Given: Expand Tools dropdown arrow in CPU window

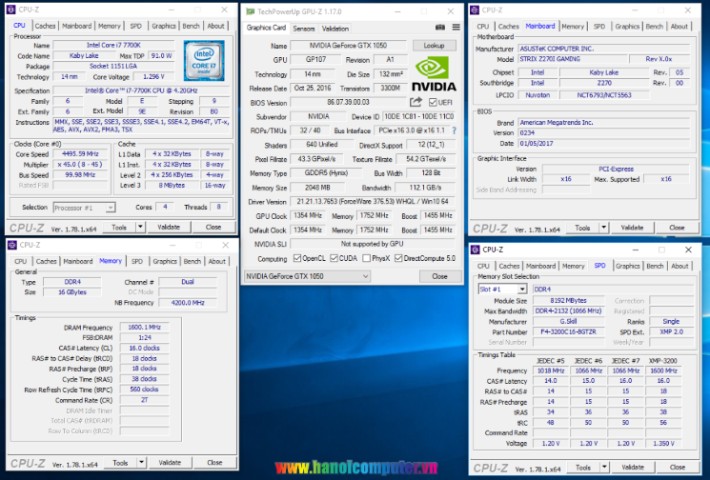Looking at the screenshot, I should [x=140, y=227].
